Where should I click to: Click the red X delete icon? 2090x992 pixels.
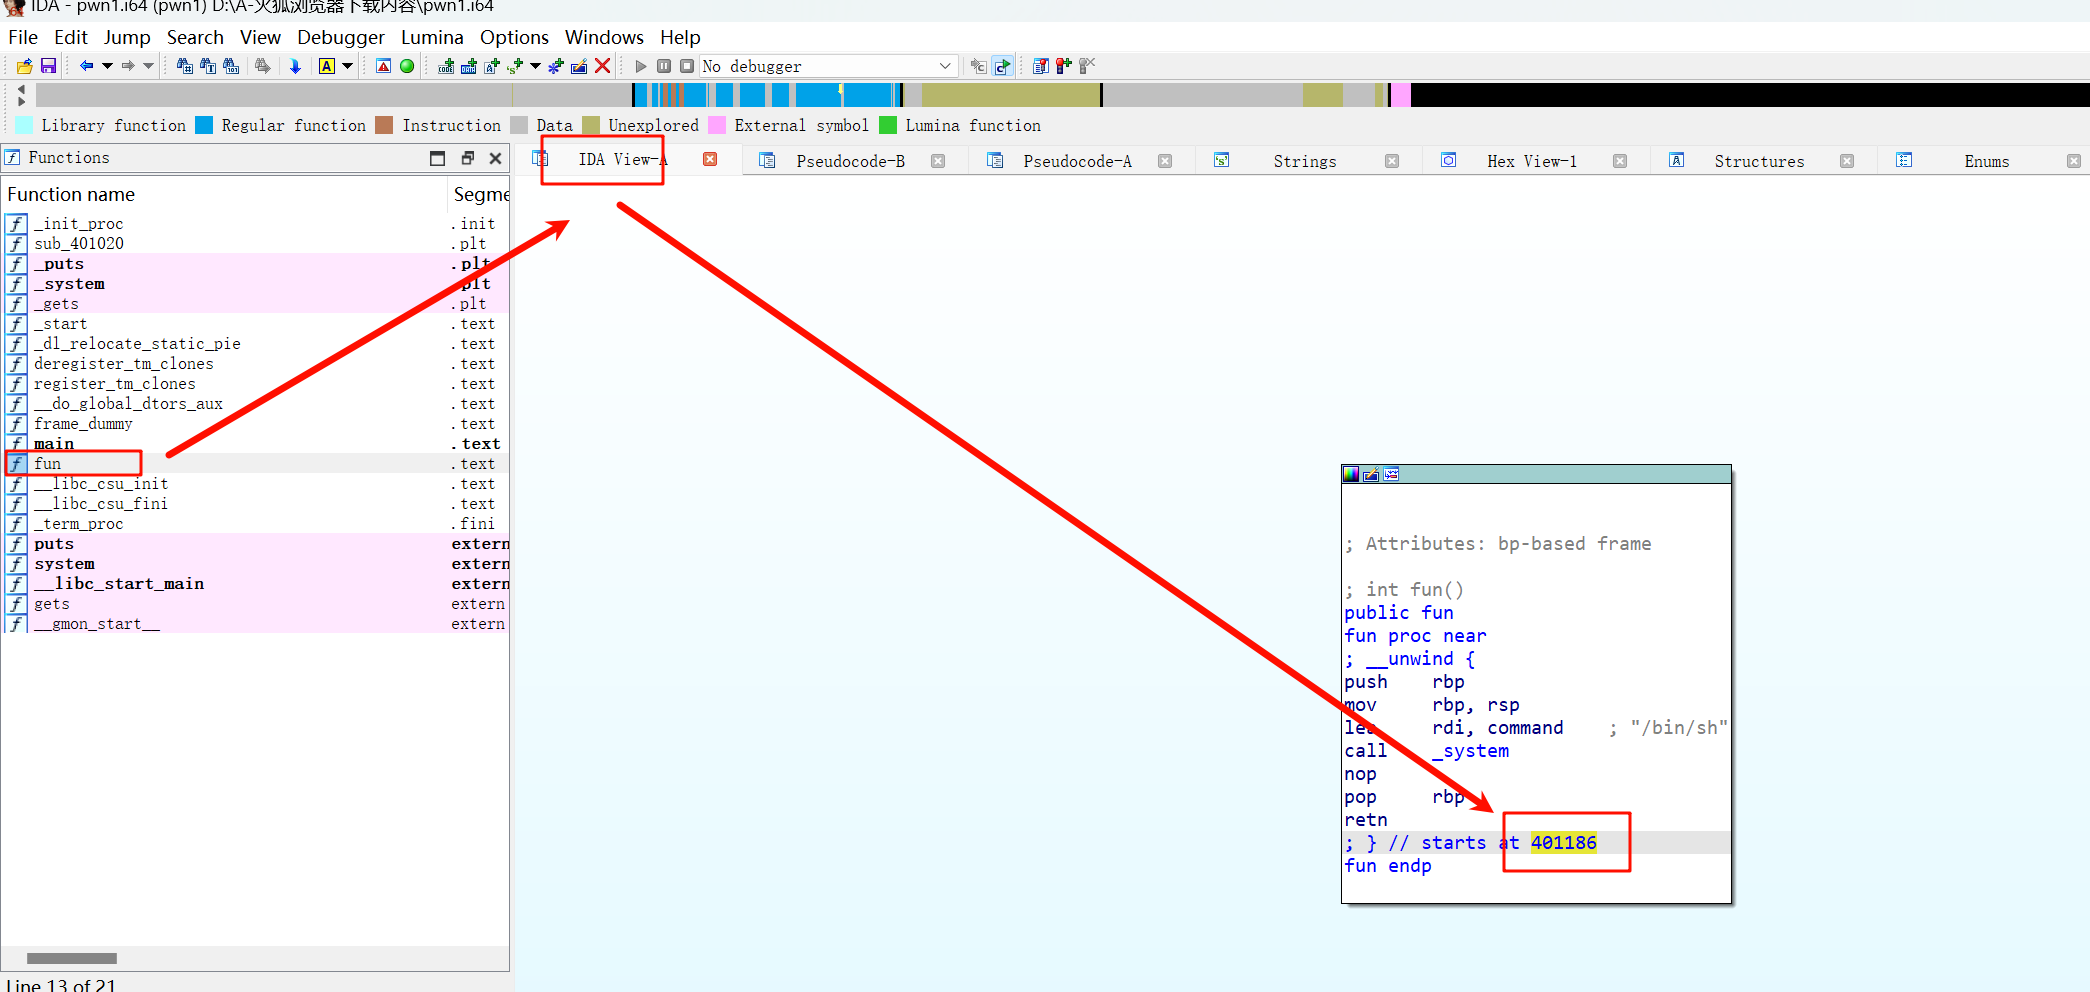click(x=602, y=66)
